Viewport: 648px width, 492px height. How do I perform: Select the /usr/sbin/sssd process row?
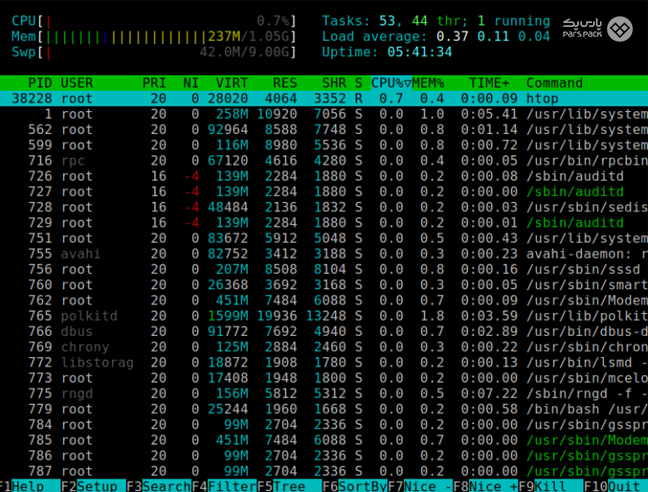(324, 269)
